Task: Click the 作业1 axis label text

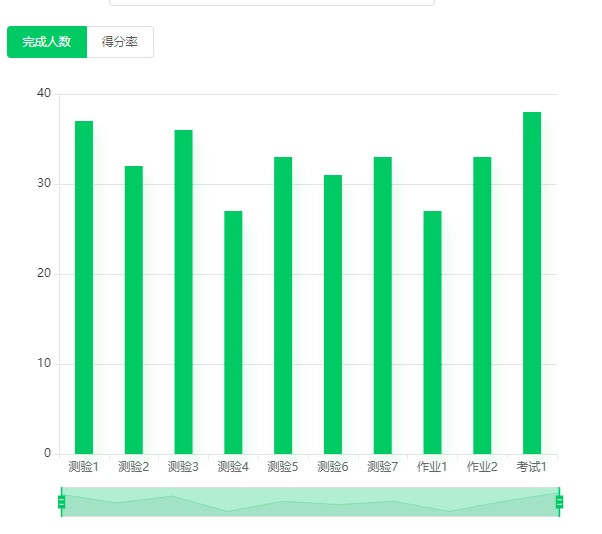Action: tap(432, 467)
